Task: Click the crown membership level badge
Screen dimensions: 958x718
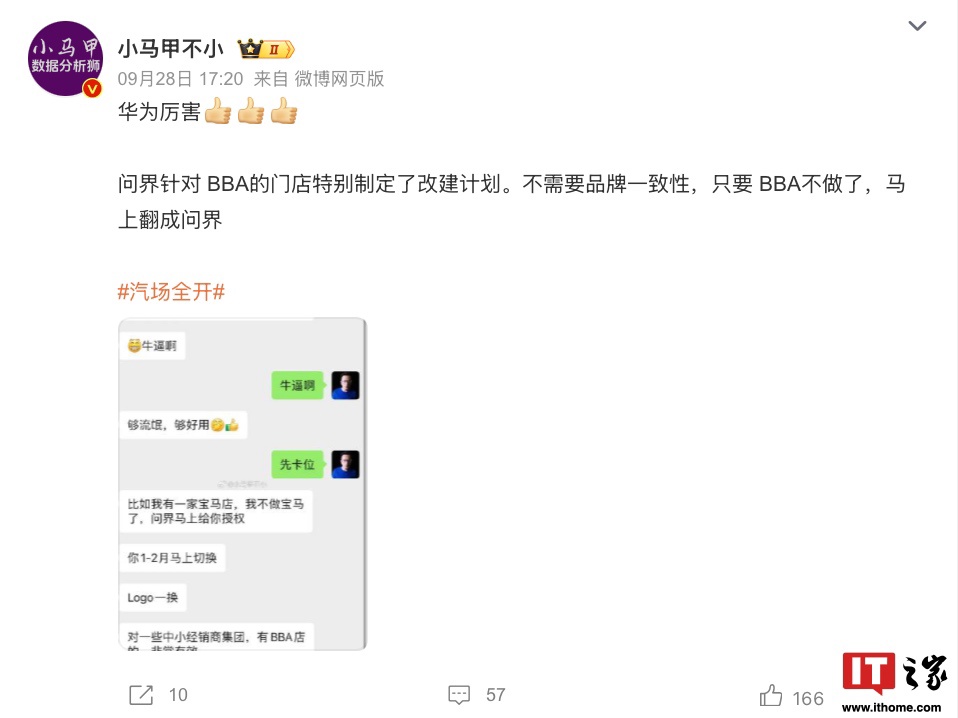Action: pos(266,49)
